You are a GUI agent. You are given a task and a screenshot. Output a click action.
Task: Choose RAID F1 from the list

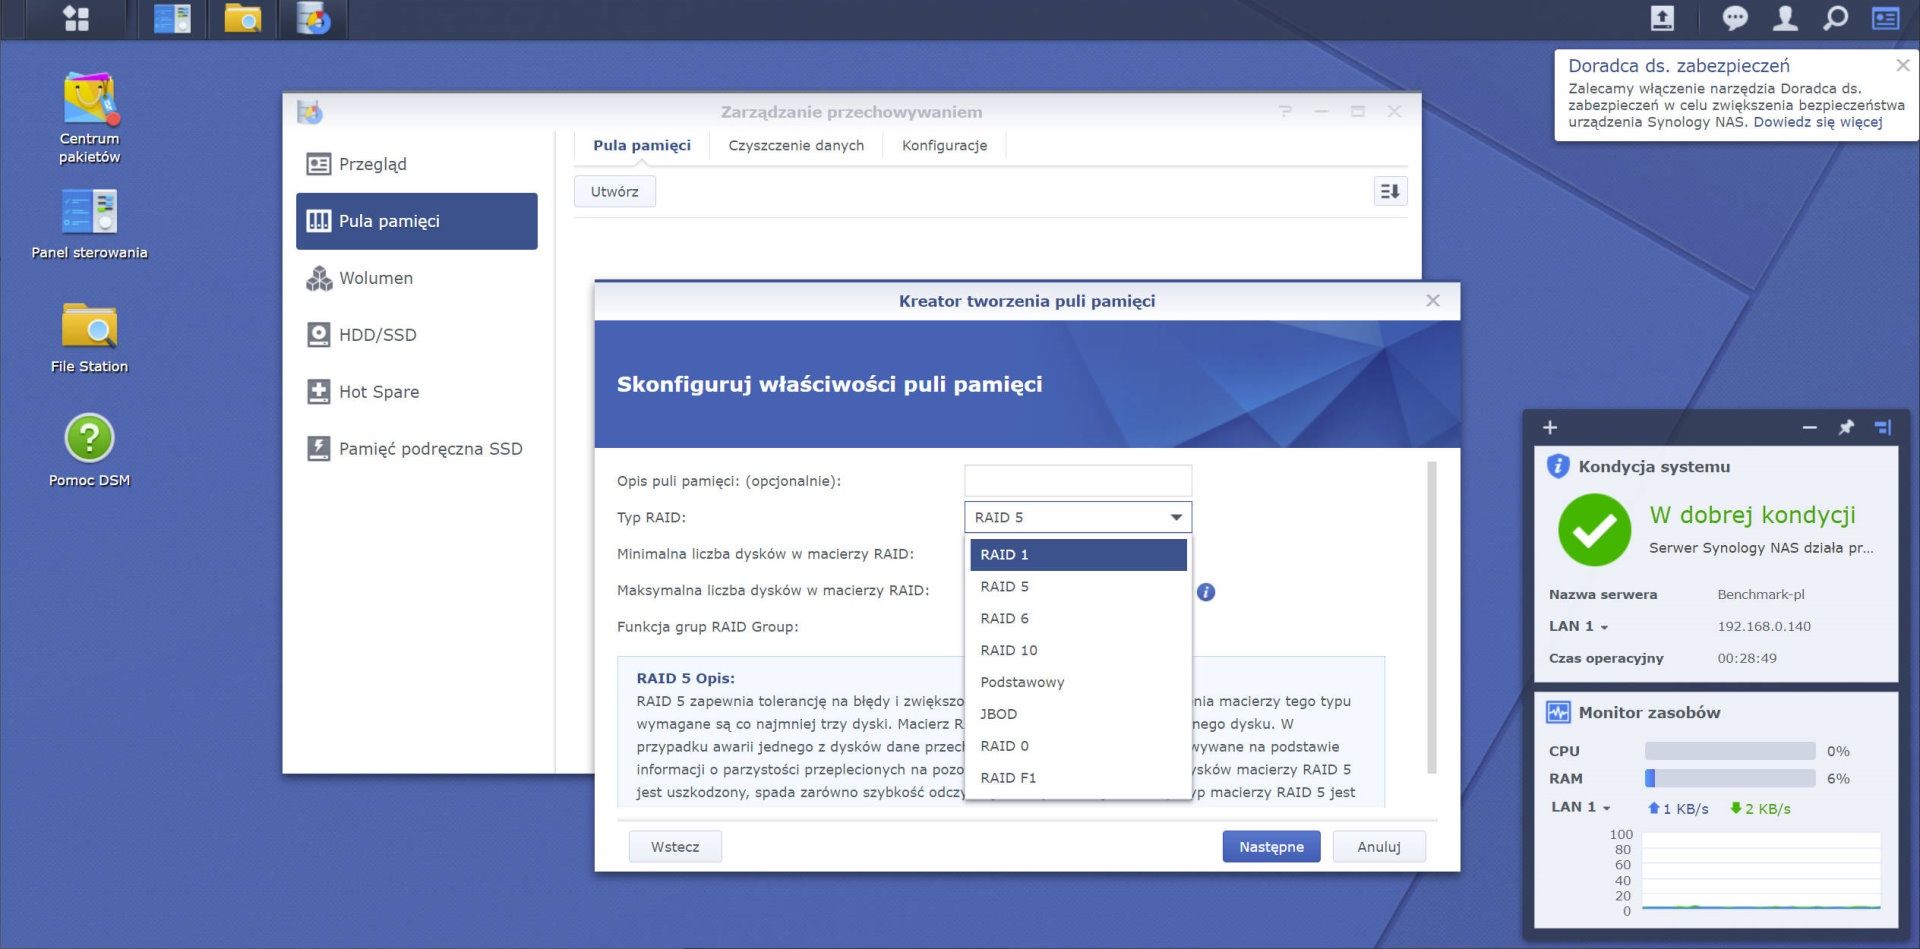[x=1078, y=778]
